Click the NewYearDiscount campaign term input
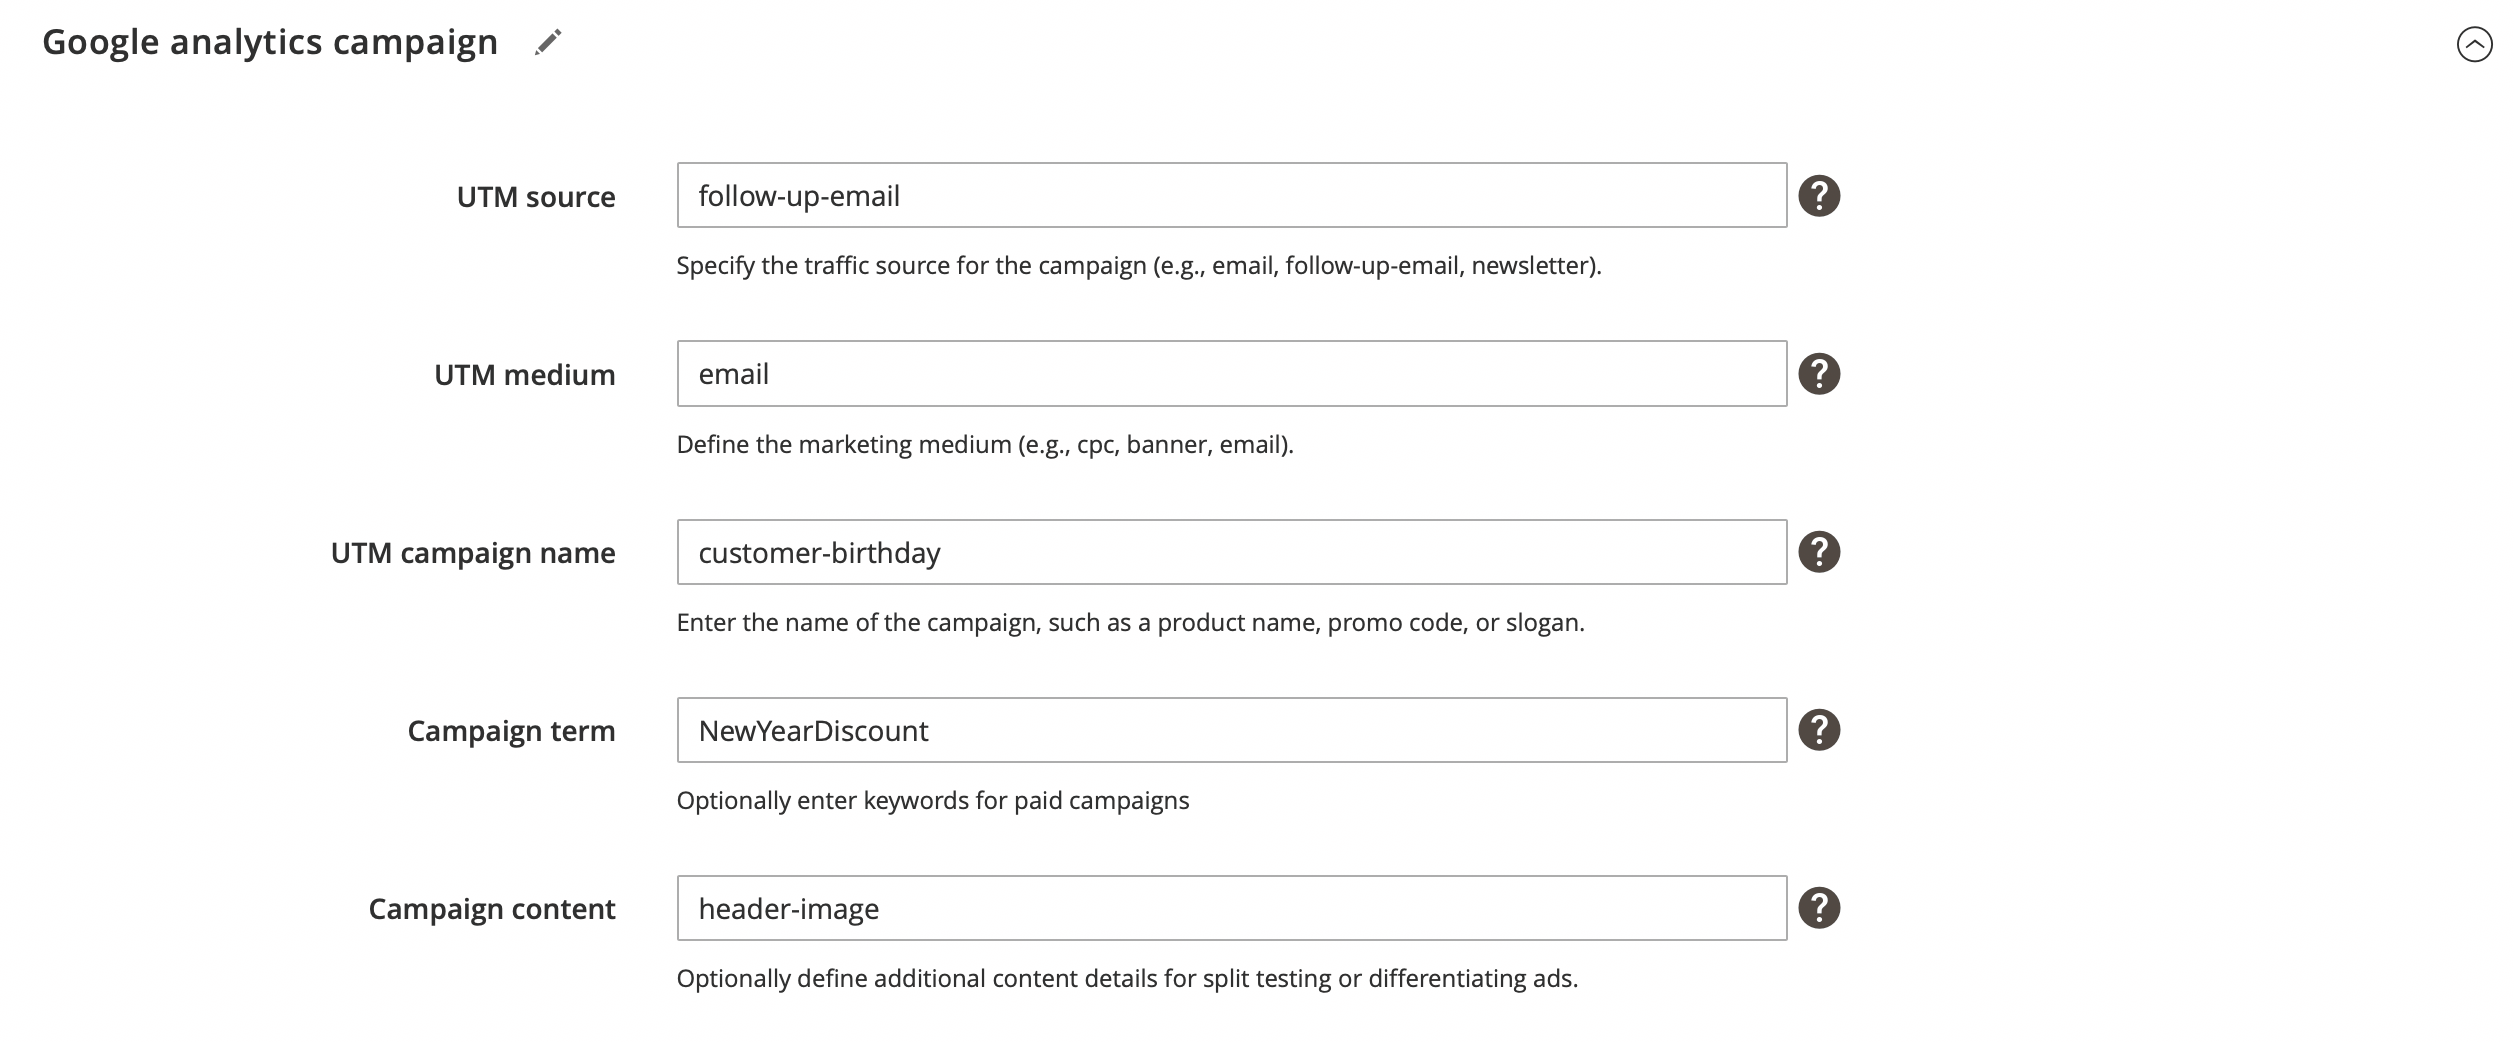The width and height of the screenshot is (2514, 1042). tap(1230, 730)
